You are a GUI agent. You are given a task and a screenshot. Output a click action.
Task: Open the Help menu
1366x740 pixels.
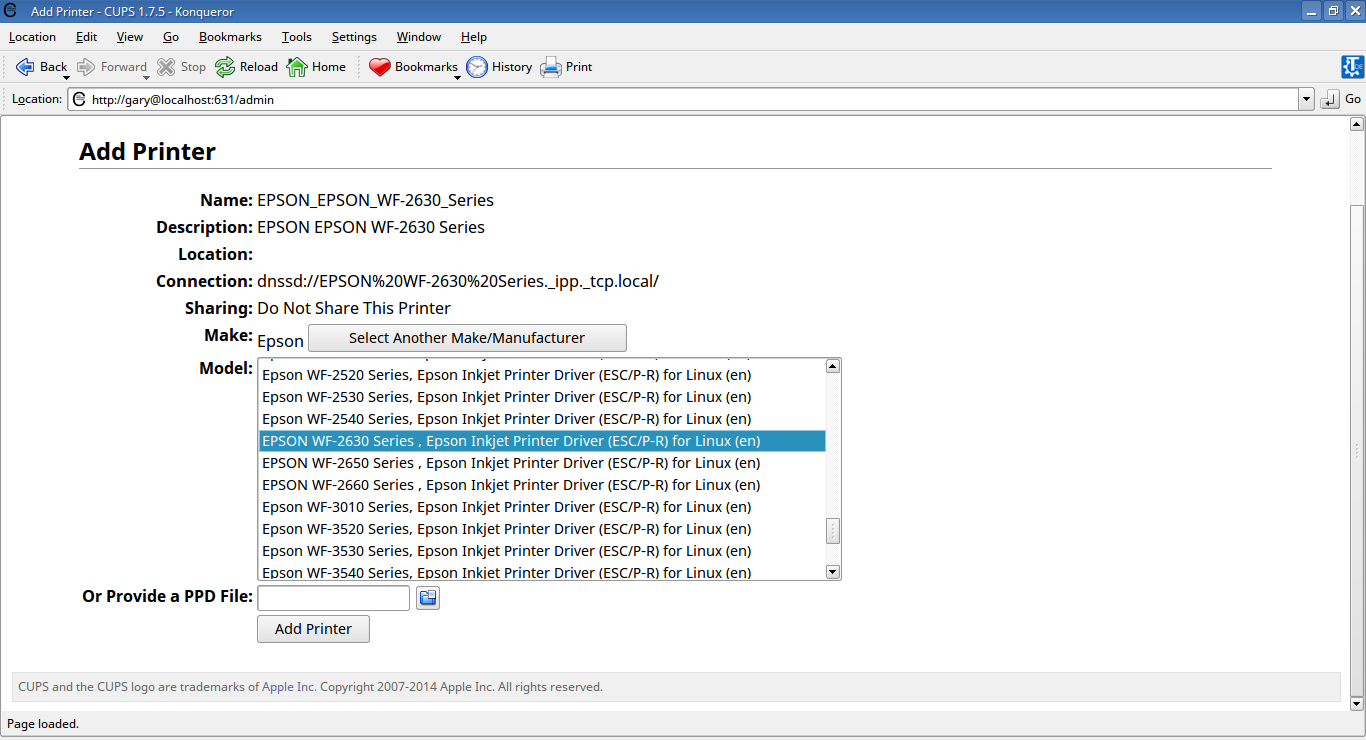click(x=474, y=37)
